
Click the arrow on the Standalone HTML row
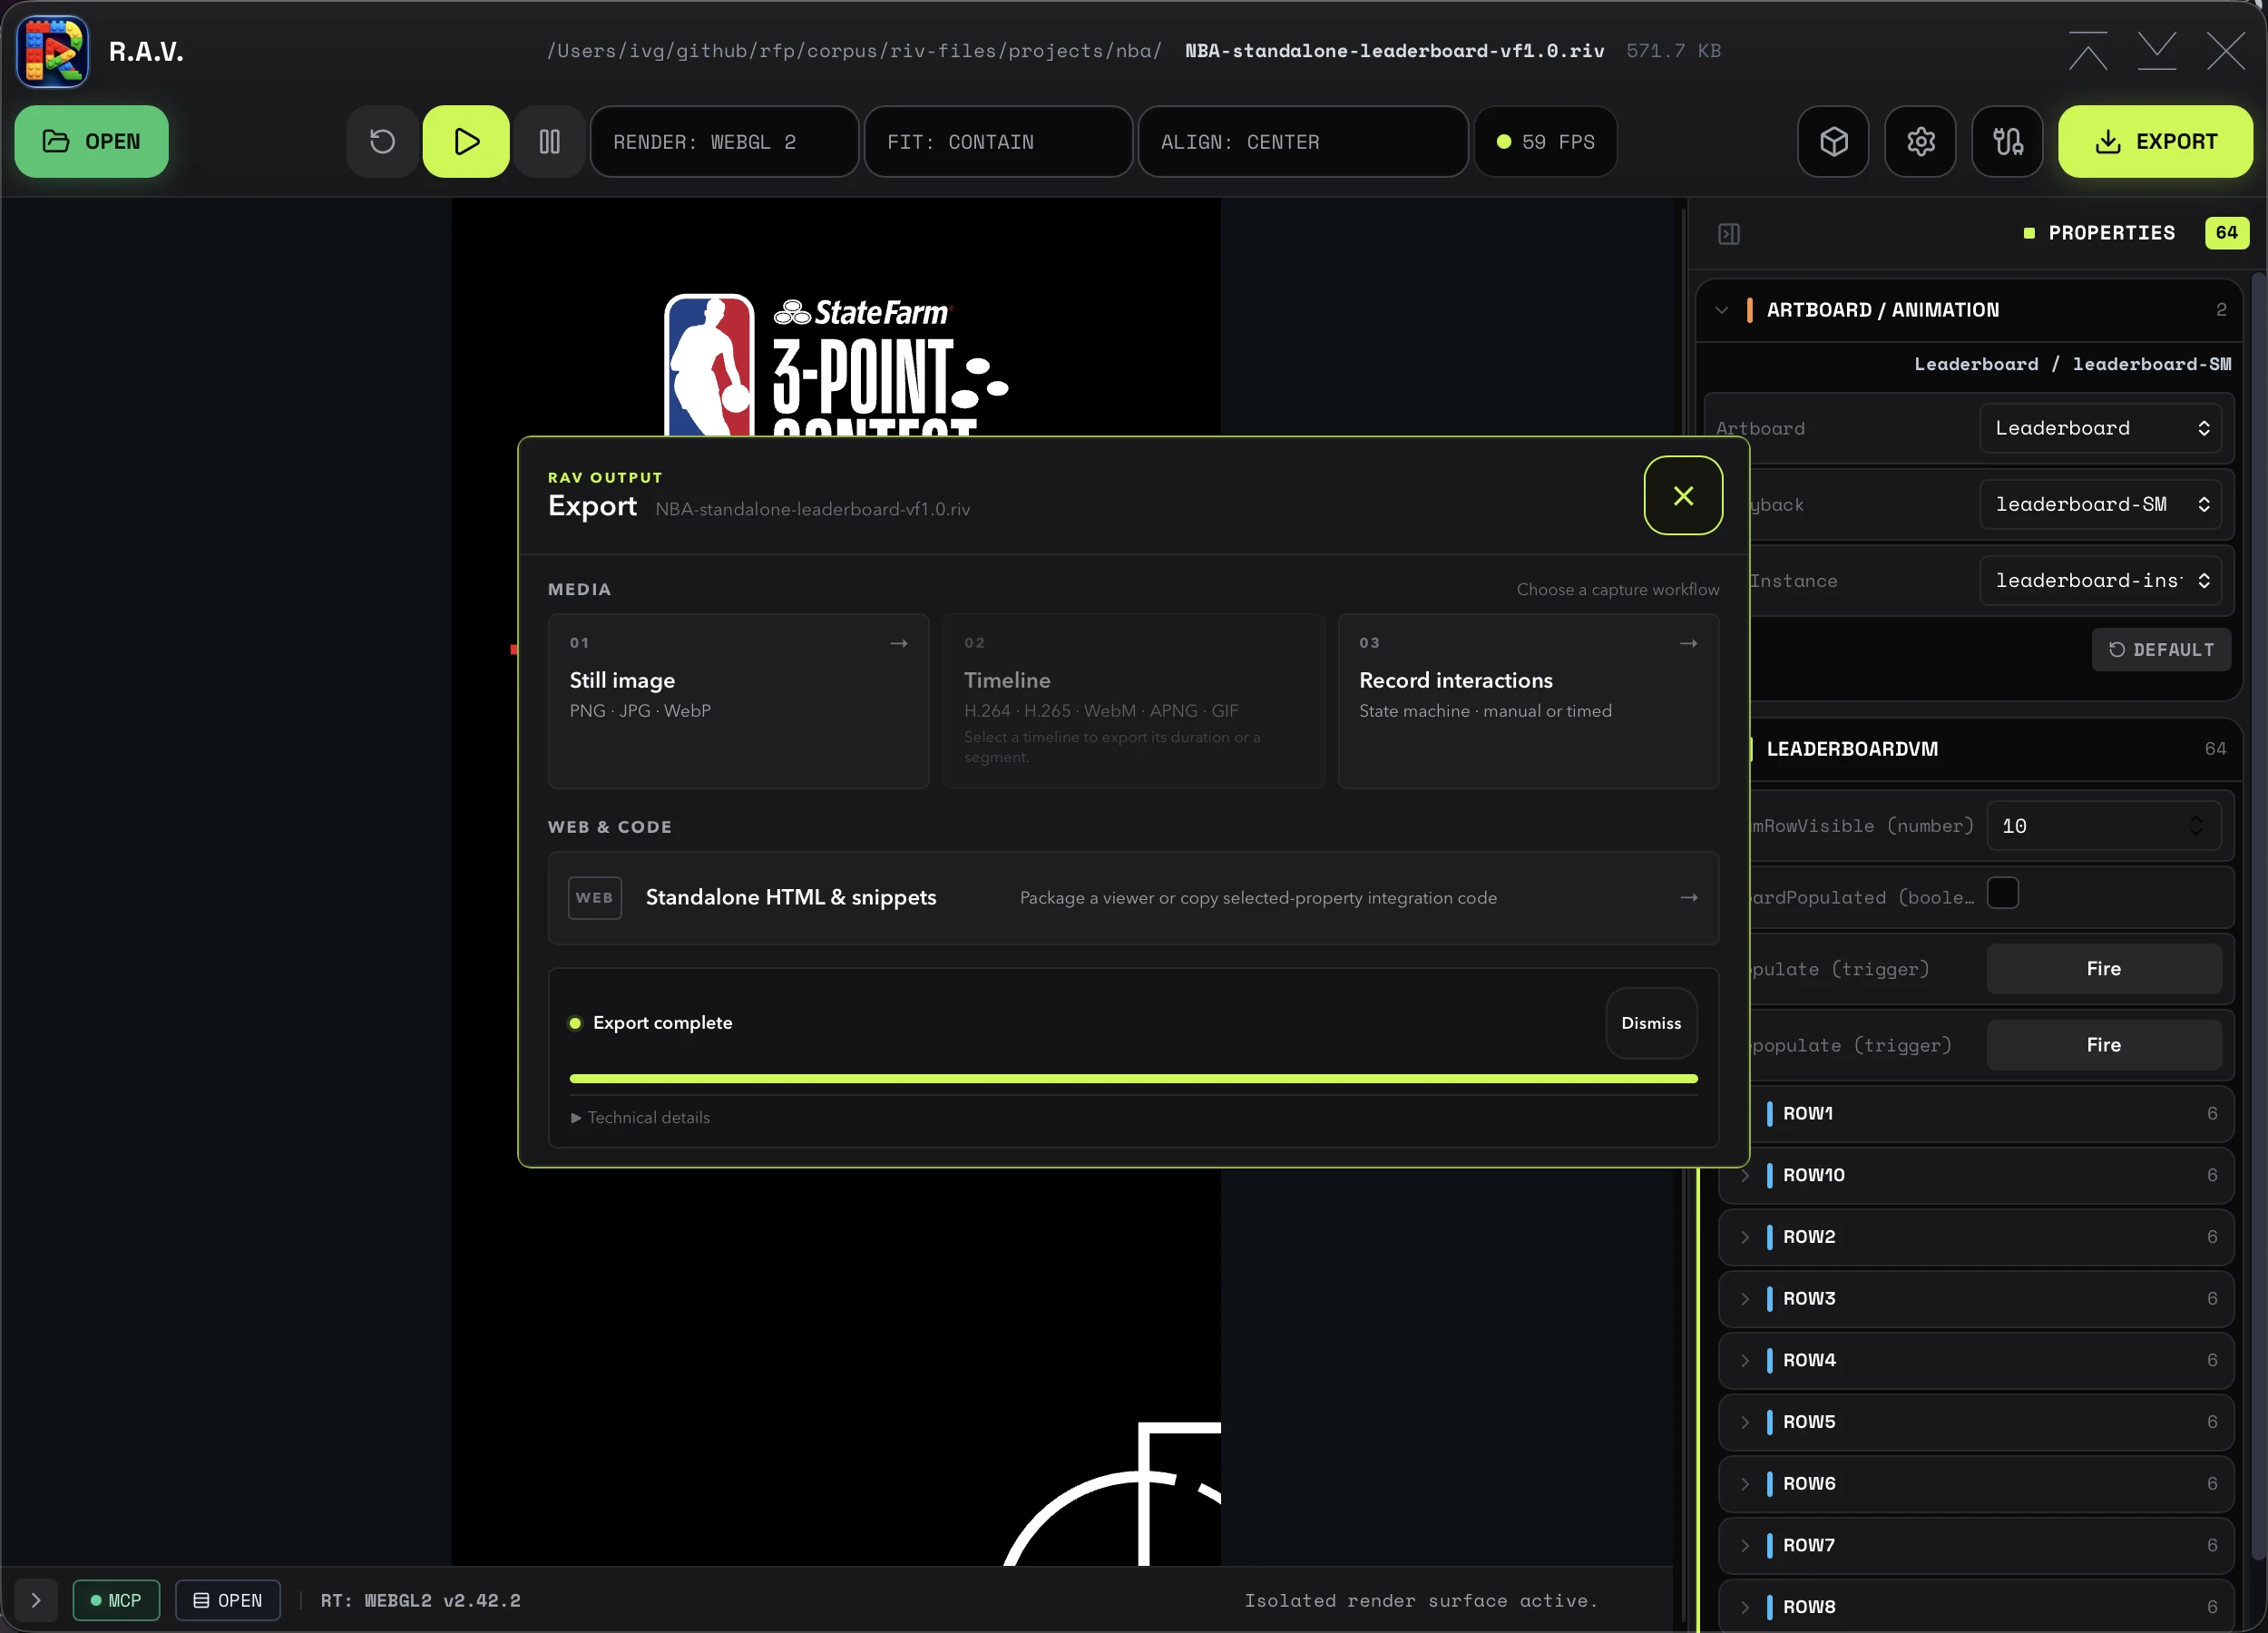1689,897
